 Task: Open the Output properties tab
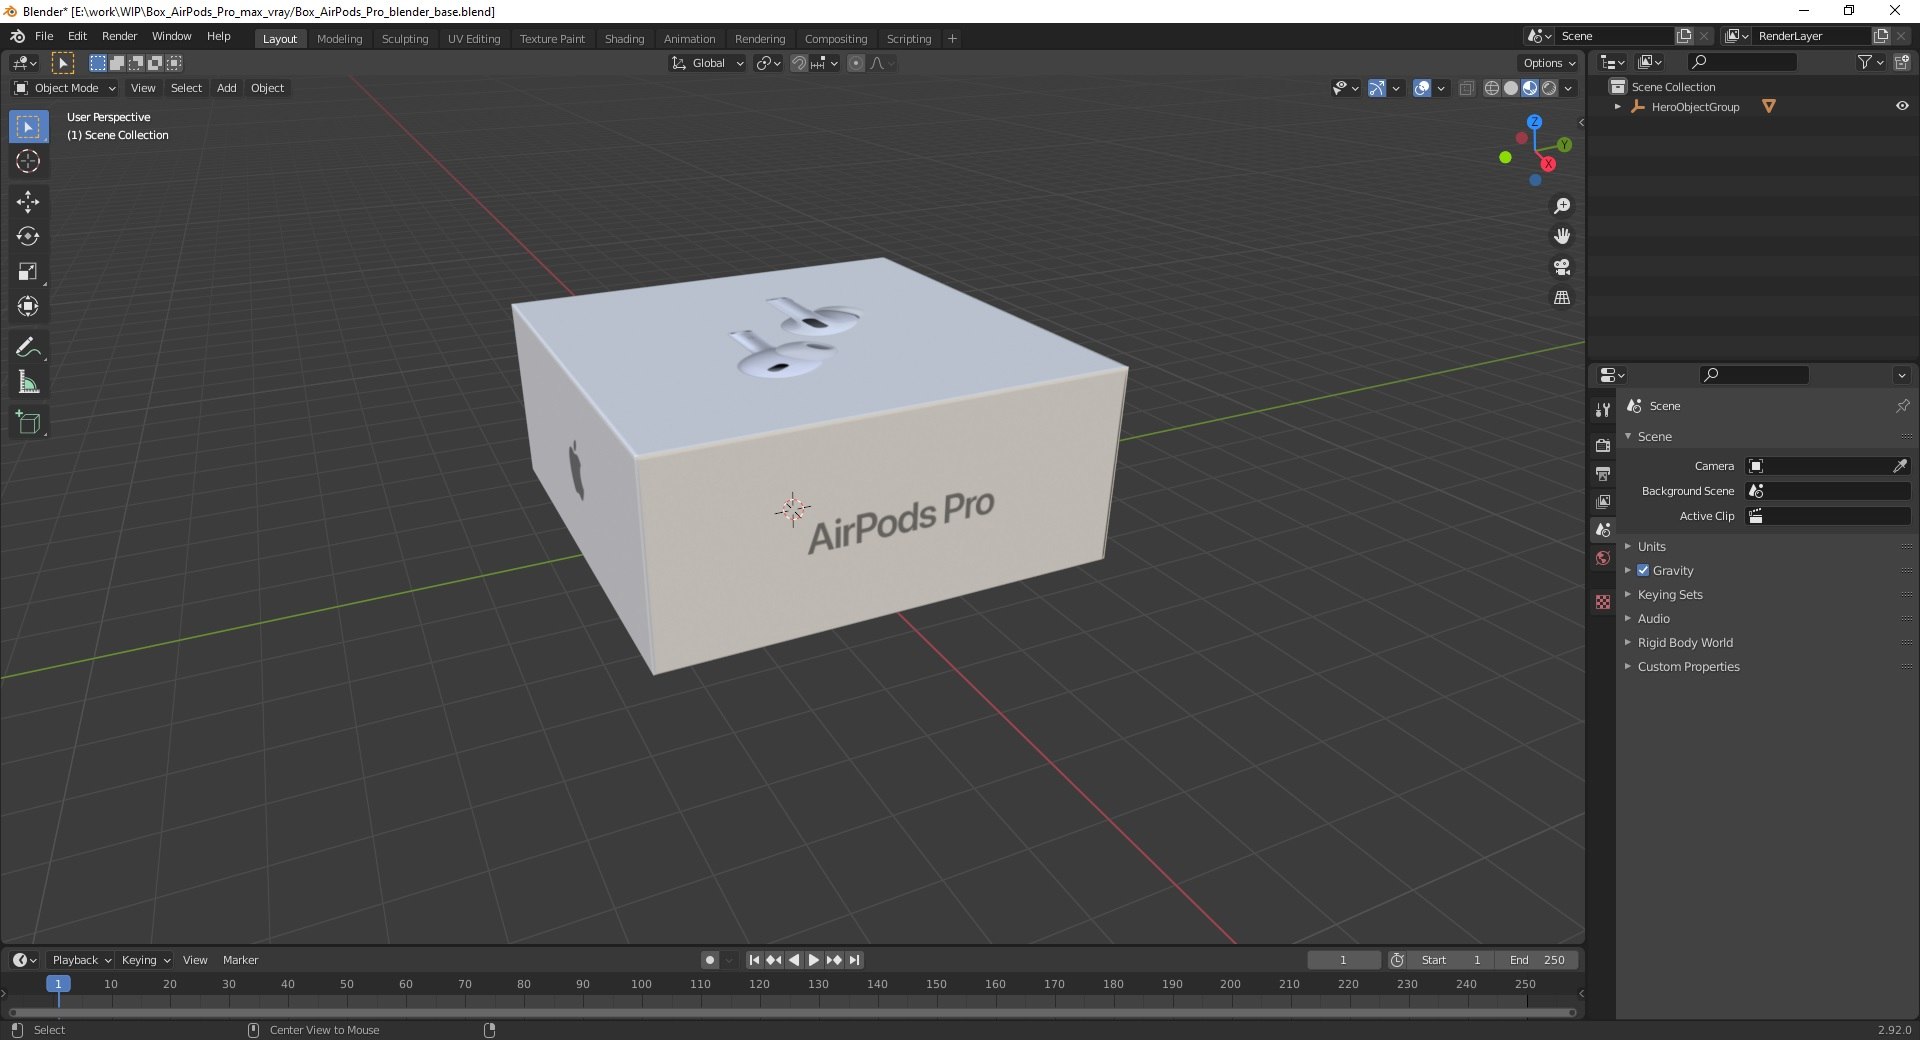(x=1603, y=473)
